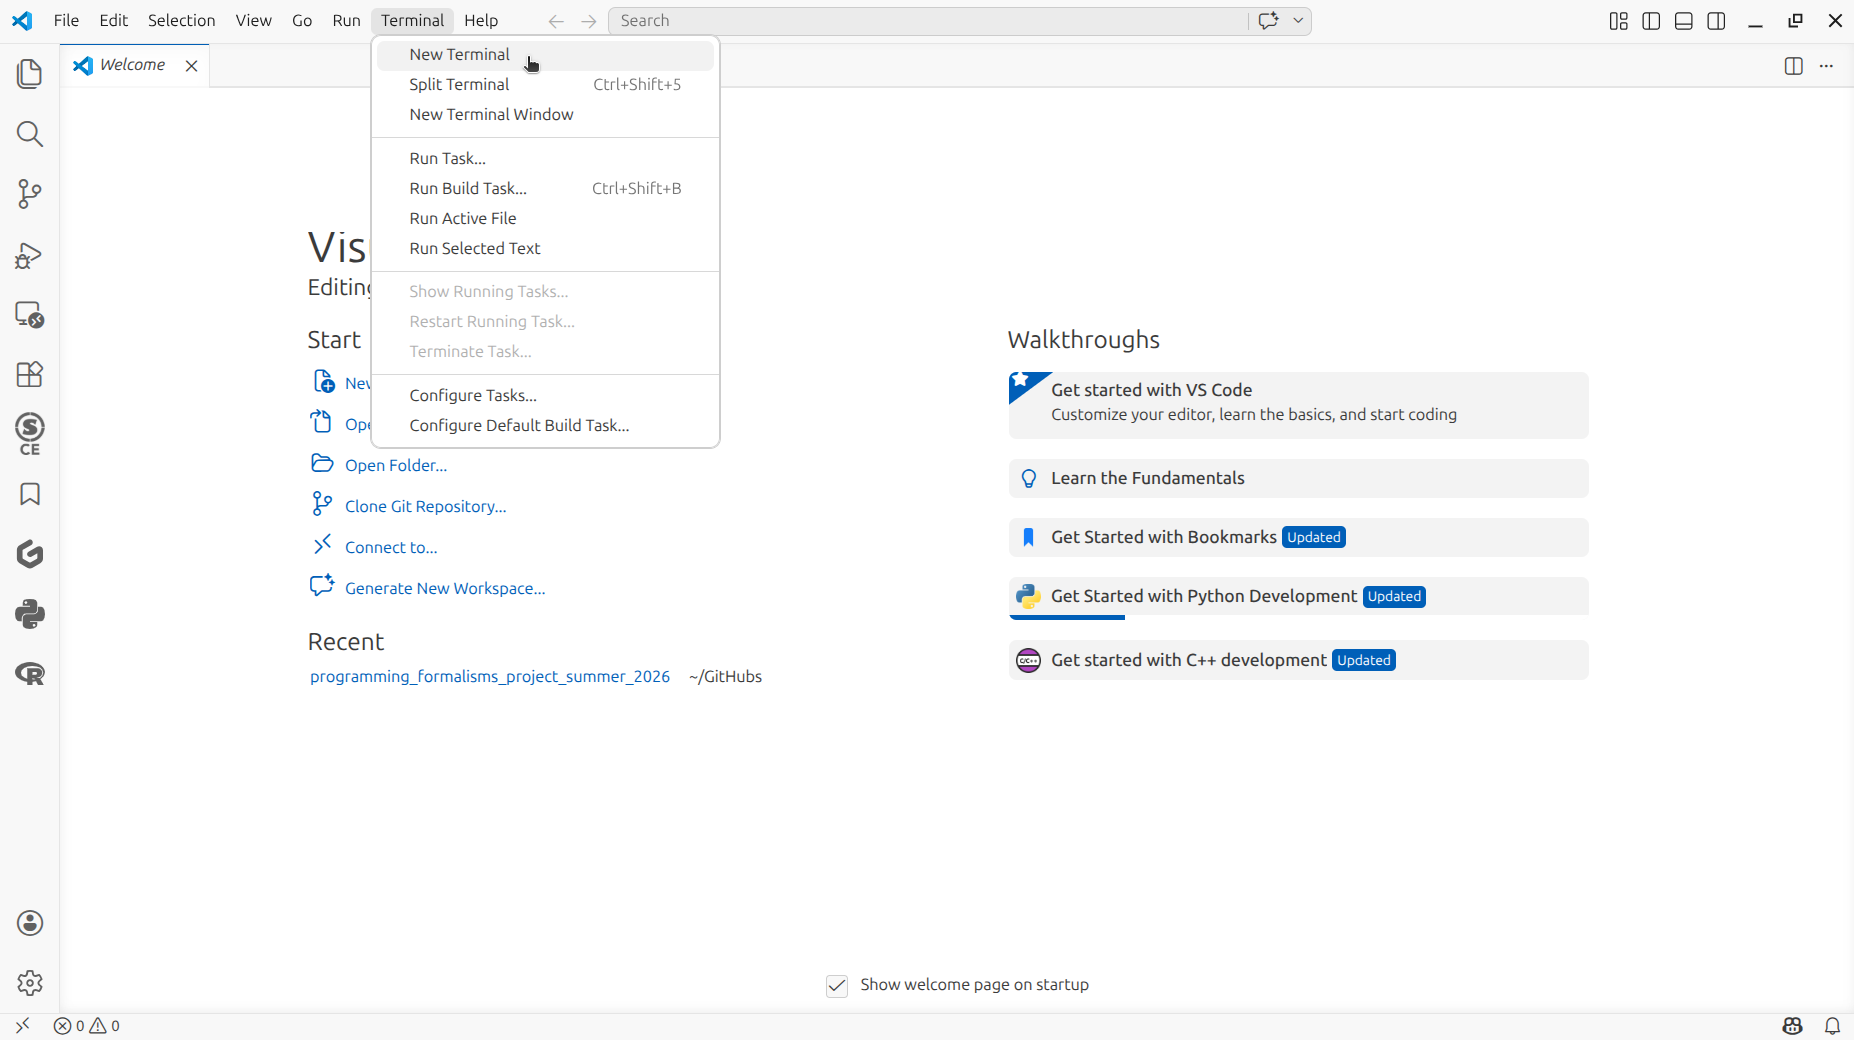
Task: Open the GitLens-style G icon view
Action: 30,554
